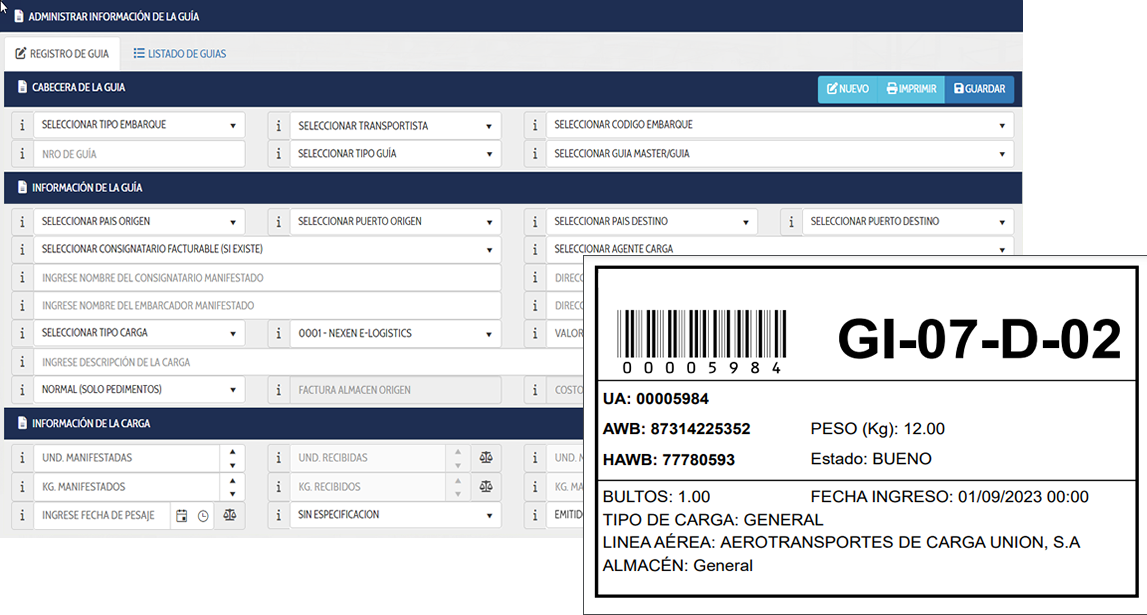1147x615 pixels.
Task: Open the Sin Especificacion dropdown
Action: coord(395,516)
